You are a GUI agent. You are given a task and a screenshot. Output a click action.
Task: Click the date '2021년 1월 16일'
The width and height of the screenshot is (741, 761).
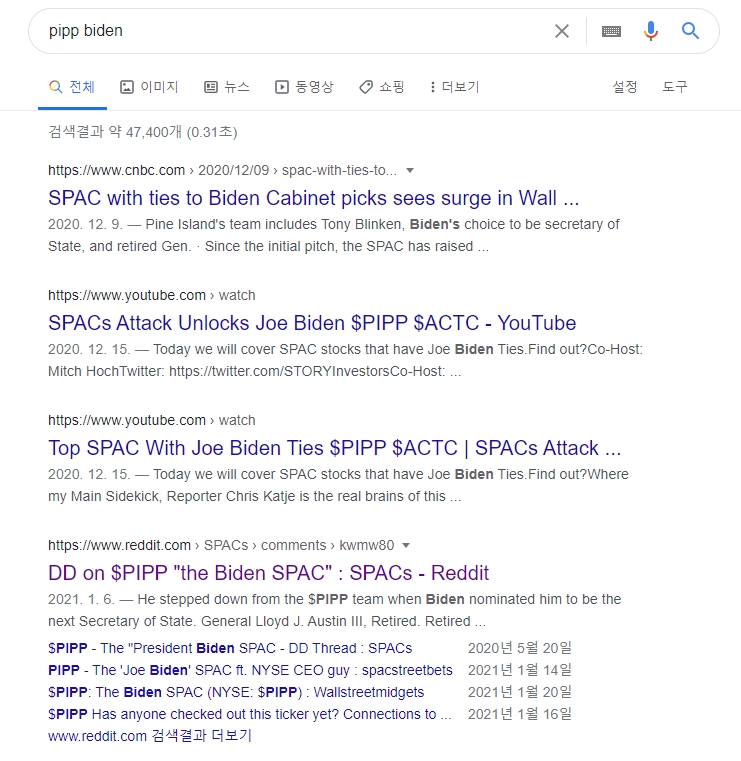[520, 714]
